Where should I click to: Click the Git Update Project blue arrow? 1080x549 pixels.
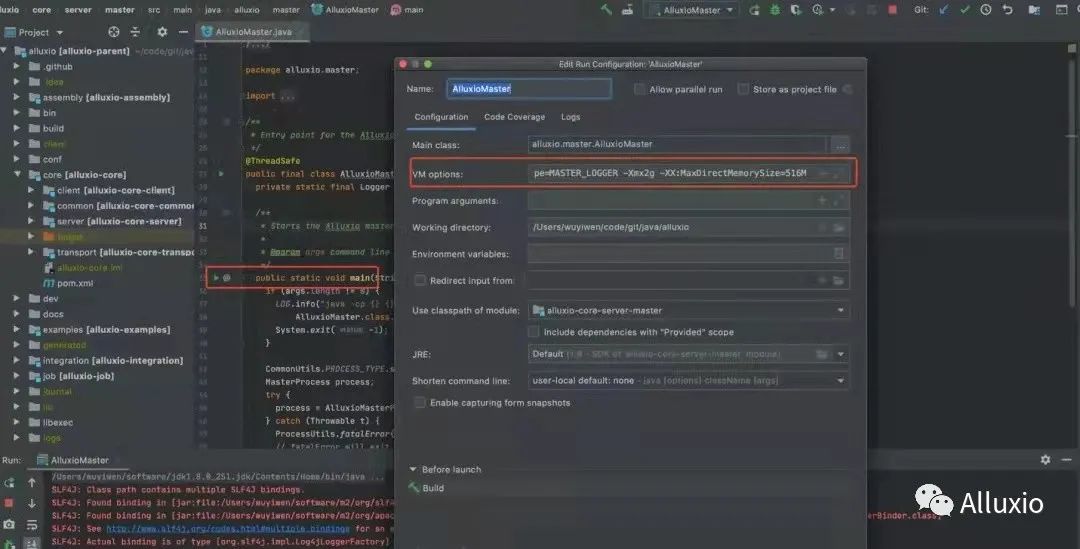944,10
